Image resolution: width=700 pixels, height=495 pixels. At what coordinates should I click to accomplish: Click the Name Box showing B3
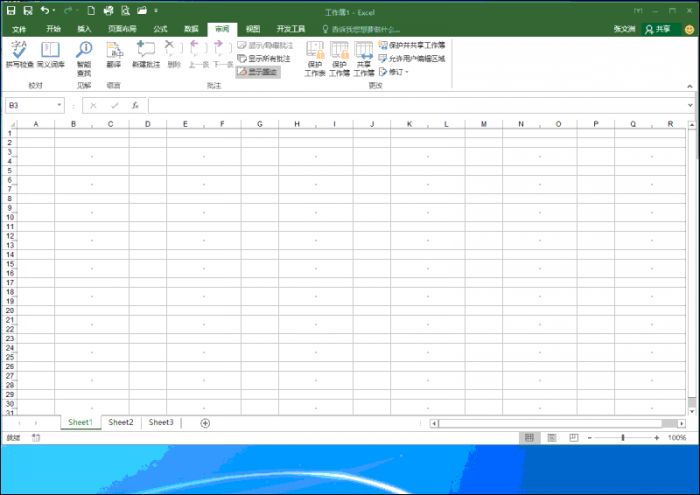pos(30,105)
